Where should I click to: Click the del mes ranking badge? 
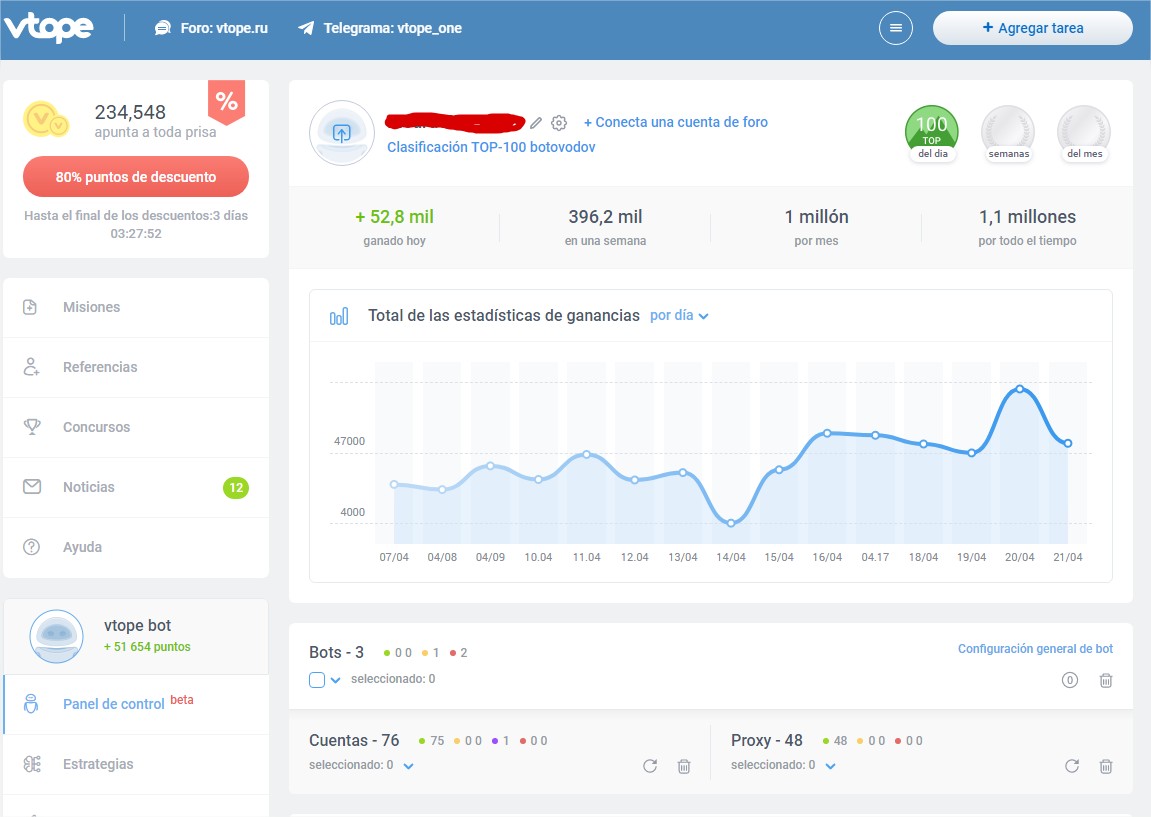pos(1084,133)
